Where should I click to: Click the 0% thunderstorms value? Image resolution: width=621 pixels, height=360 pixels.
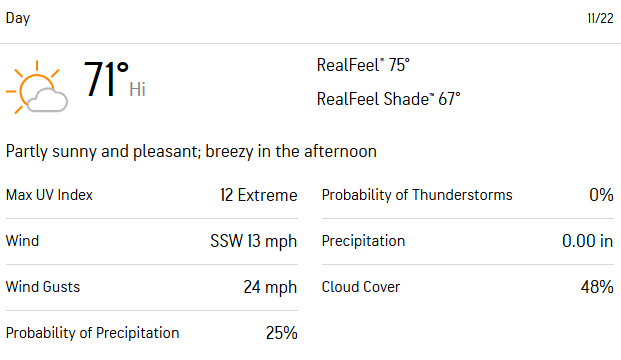pyautogui.click(x=601, y=195)
